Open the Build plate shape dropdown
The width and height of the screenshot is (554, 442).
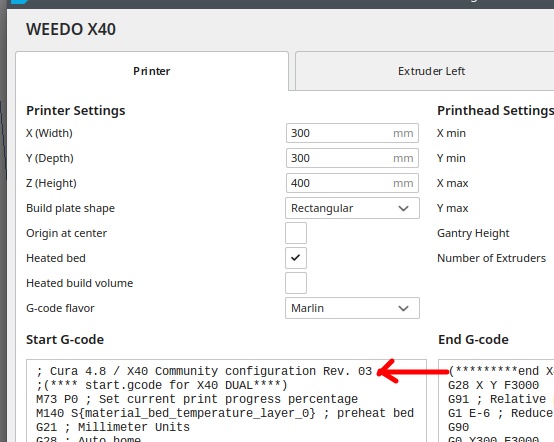(352, 208)
